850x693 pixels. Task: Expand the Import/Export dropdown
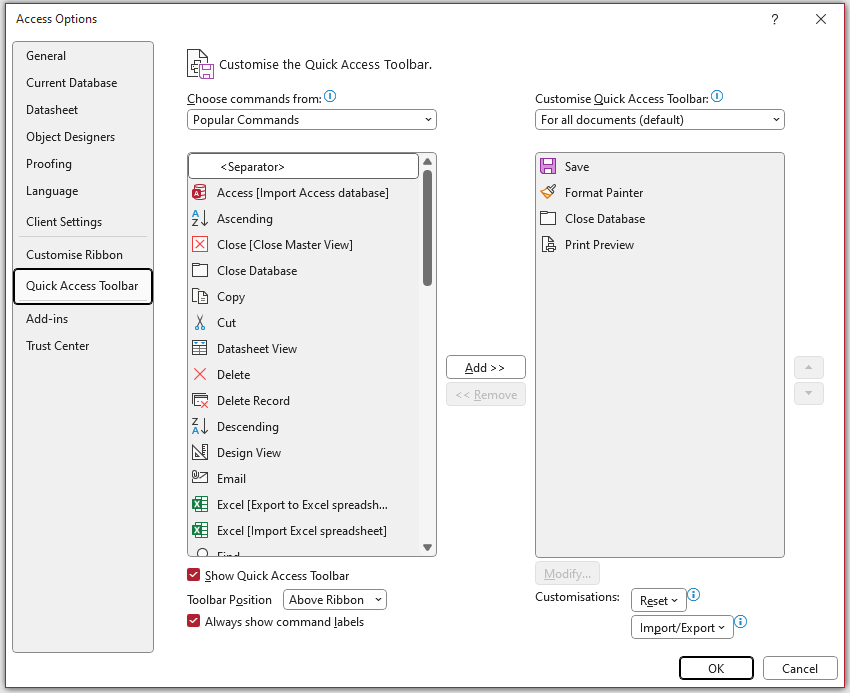coord(682,628)
